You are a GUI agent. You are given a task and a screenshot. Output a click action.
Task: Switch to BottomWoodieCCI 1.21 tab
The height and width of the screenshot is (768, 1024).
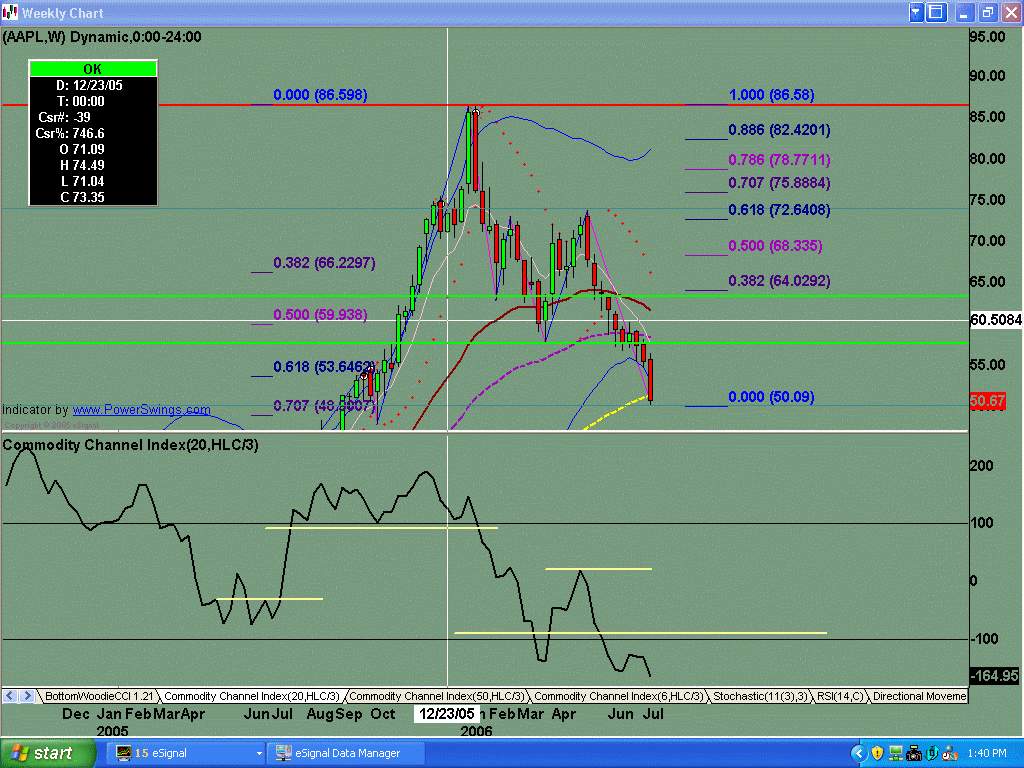coord(98,696)
